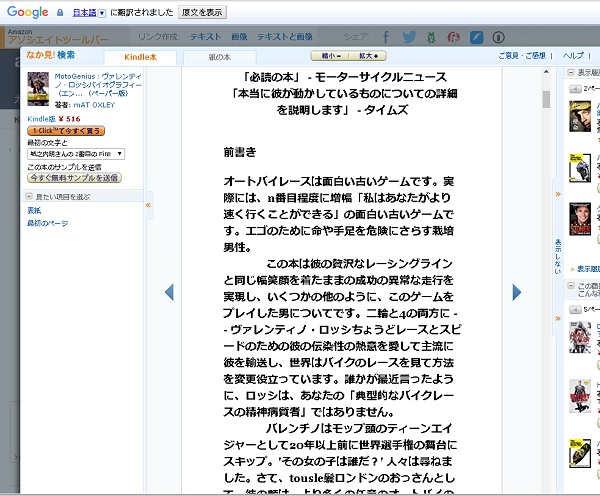Screen dimensions: 600x496
Task: Collapse the 表示履歴 panel on the right
Action: point(570,73)
